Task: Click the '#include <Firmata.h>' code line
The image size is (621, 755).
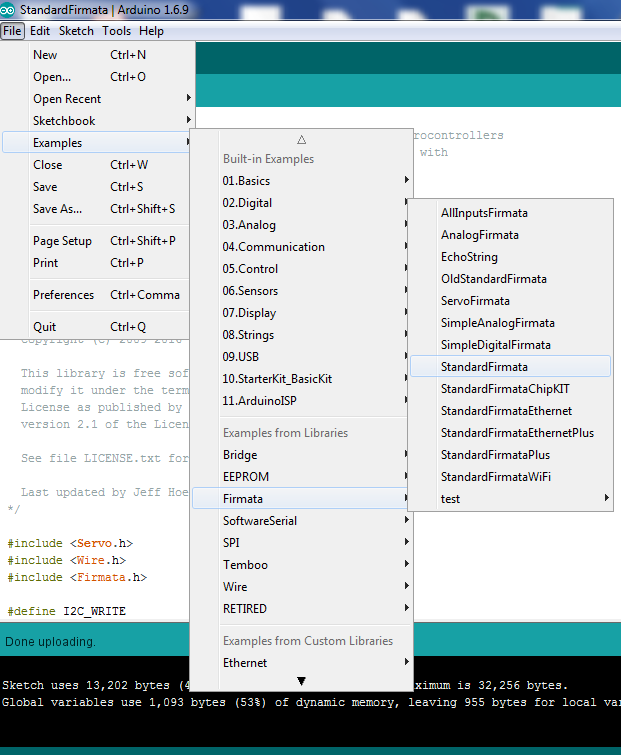Action: (78, 577)
